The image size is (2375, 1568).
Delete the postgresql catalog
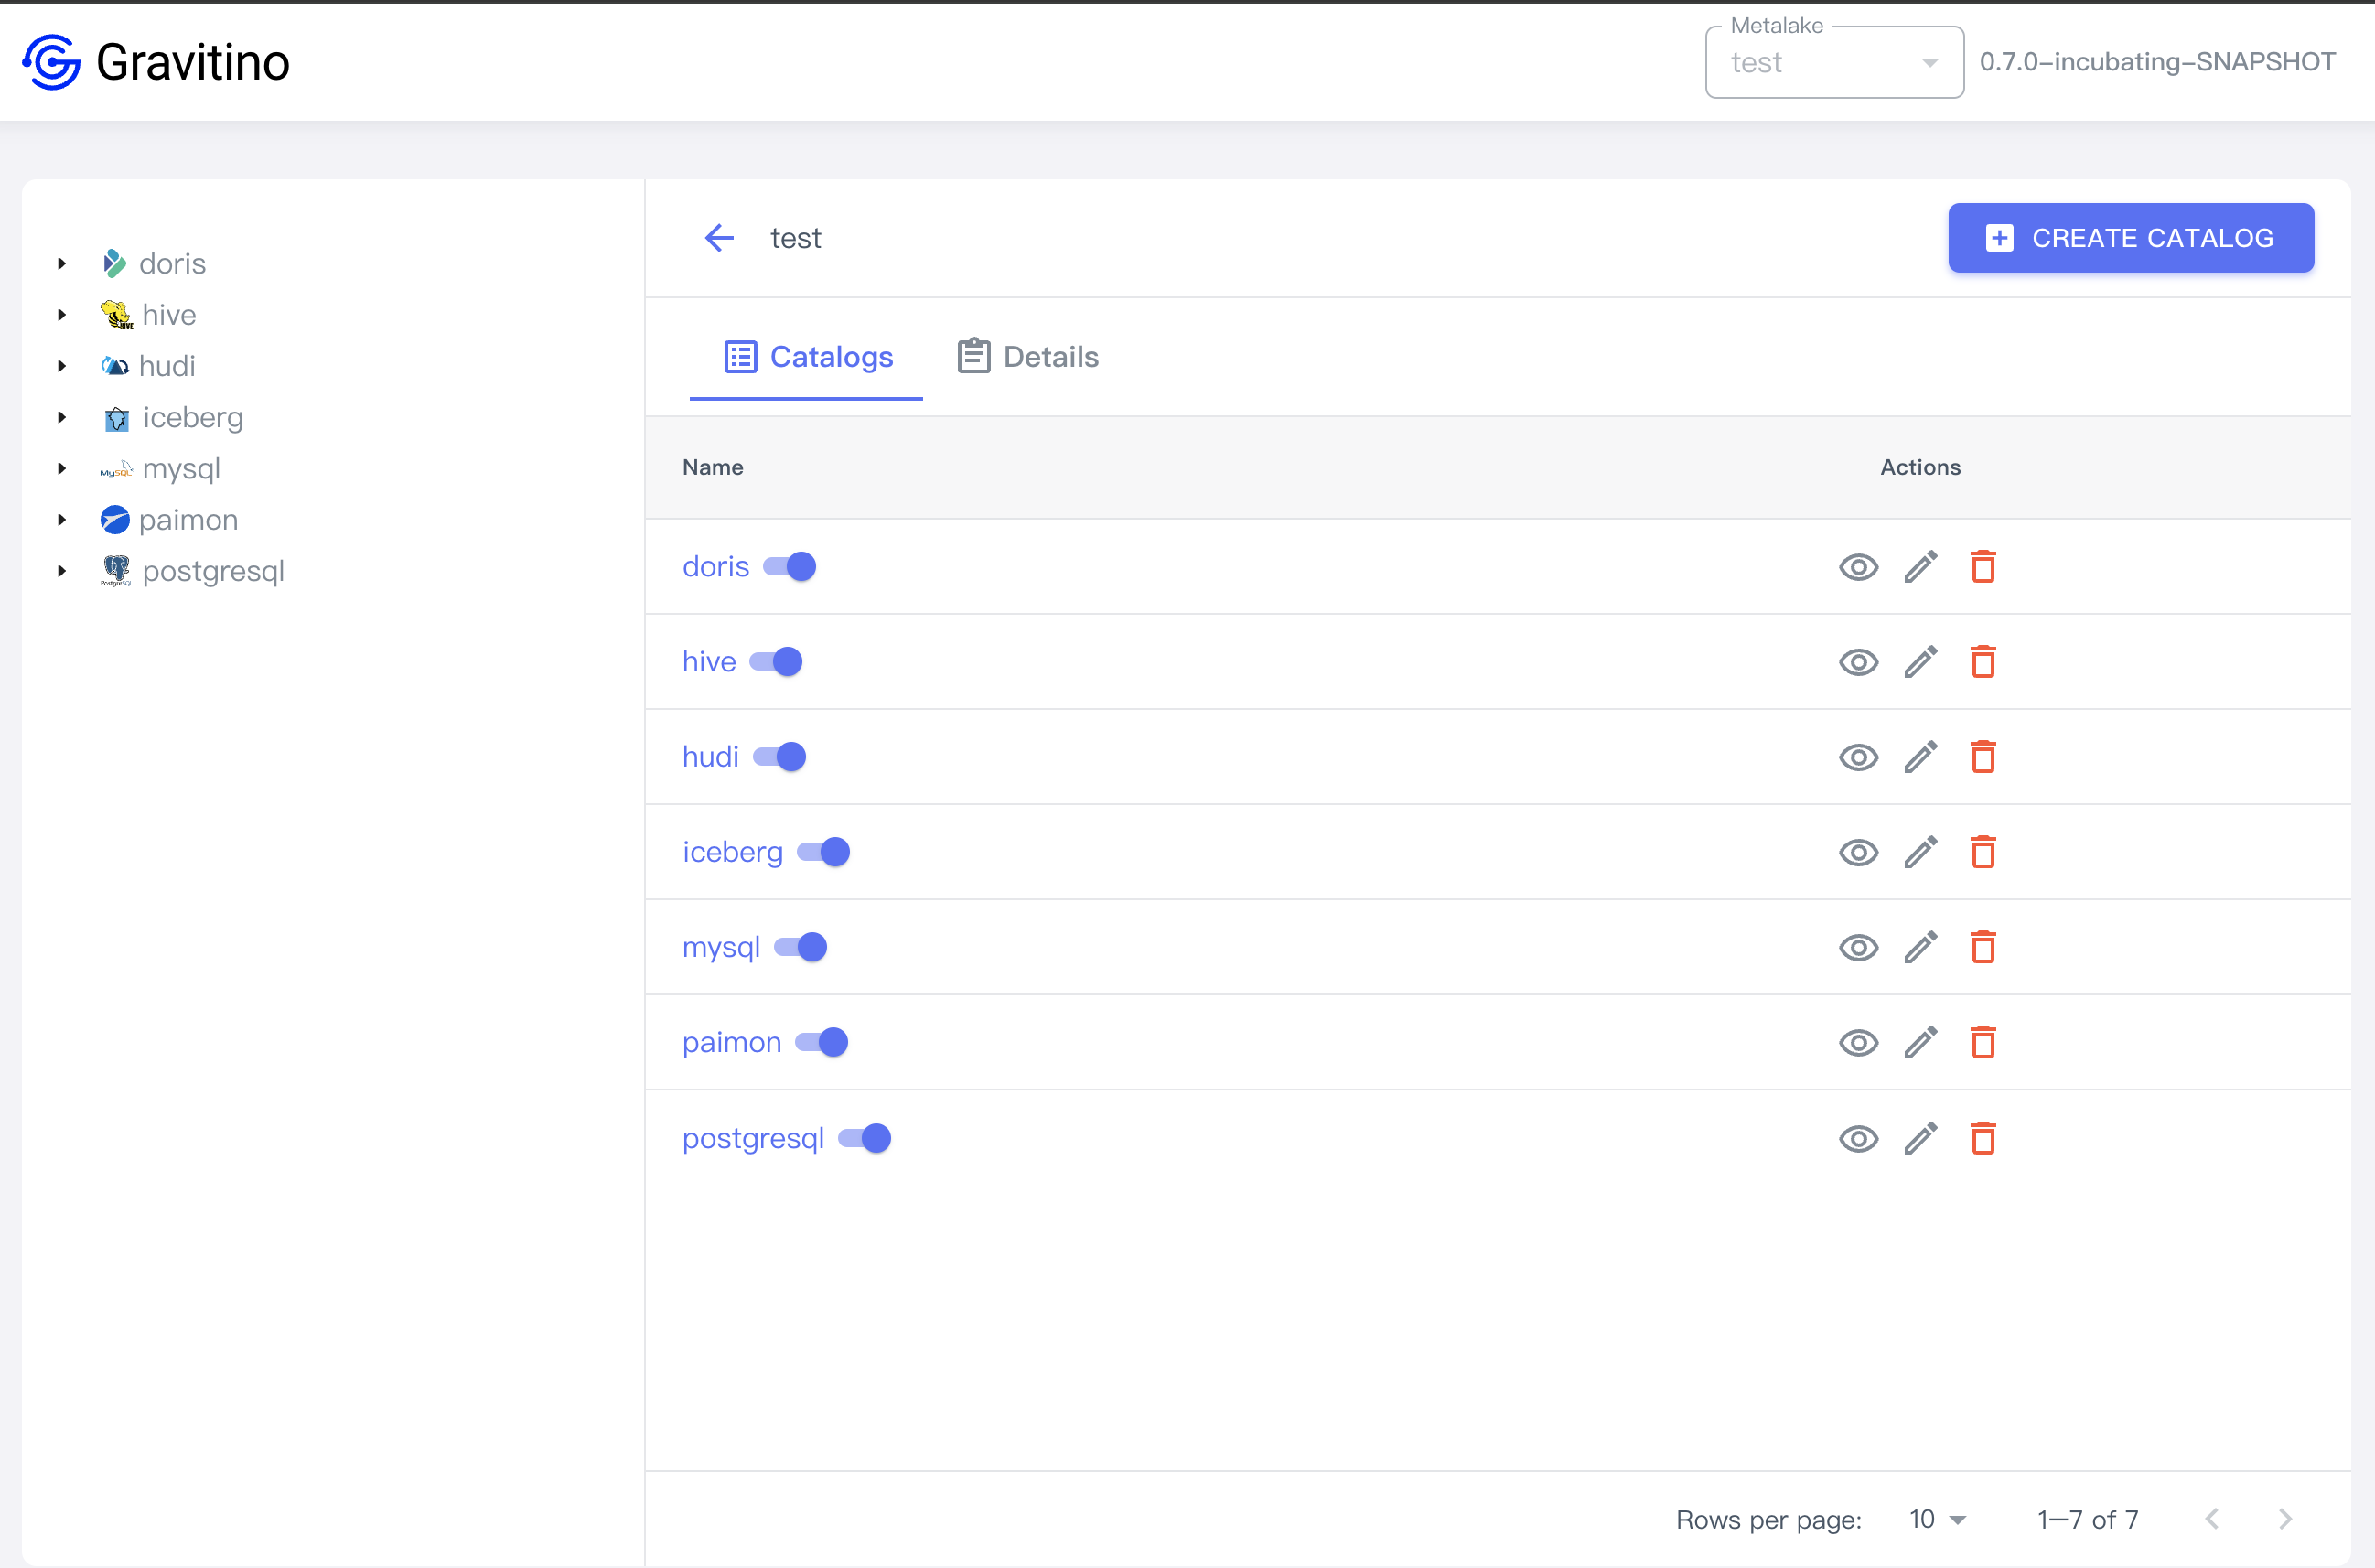pyautogui.click(x=1982, y=1138)
